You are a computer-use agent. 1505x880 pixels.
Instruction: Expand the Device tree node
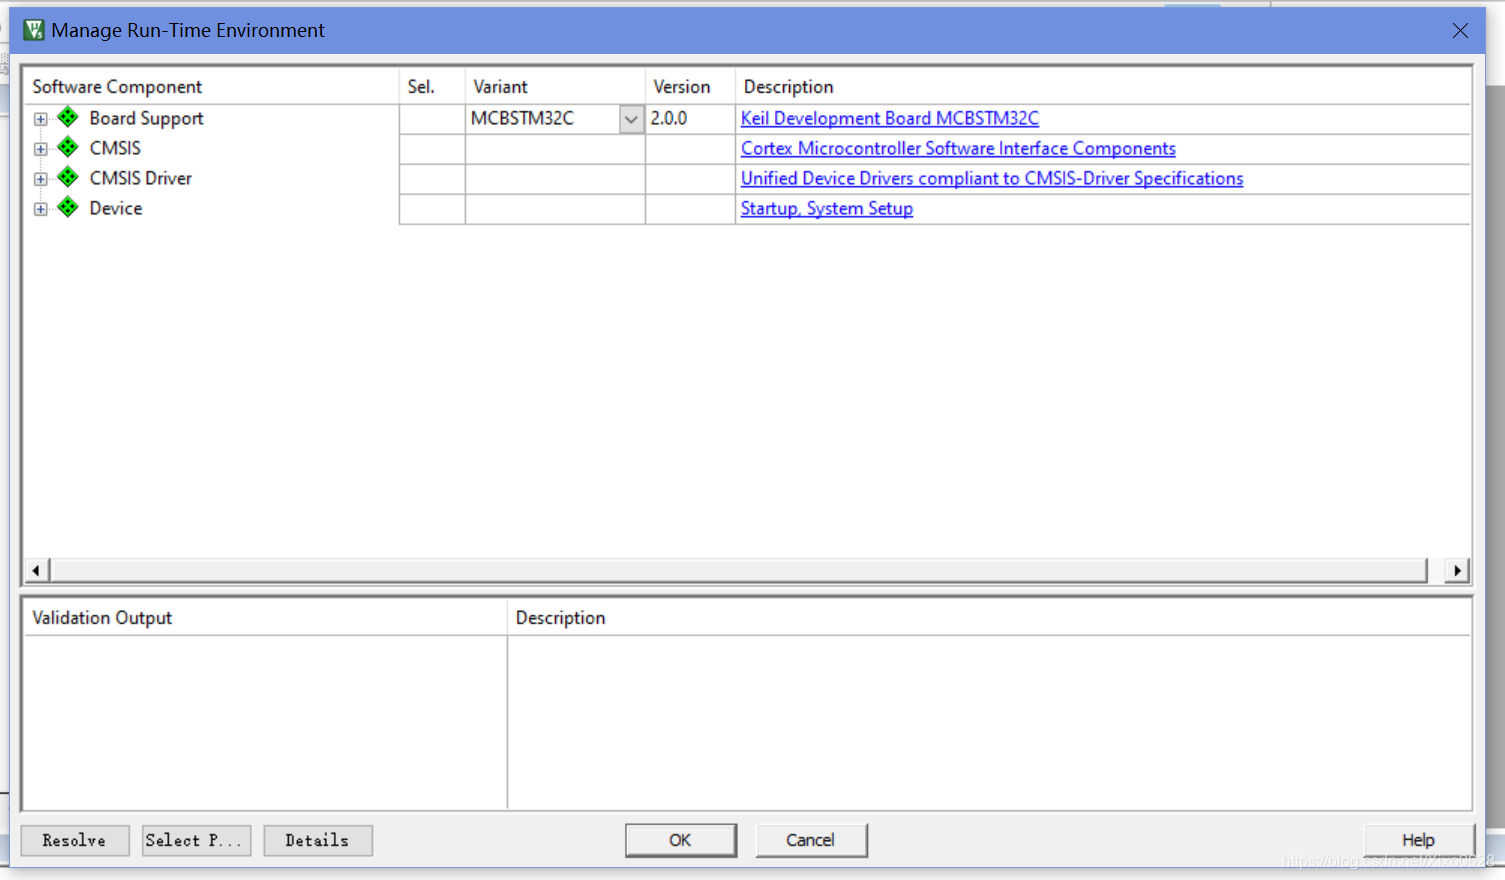click(x=40, y=209)
